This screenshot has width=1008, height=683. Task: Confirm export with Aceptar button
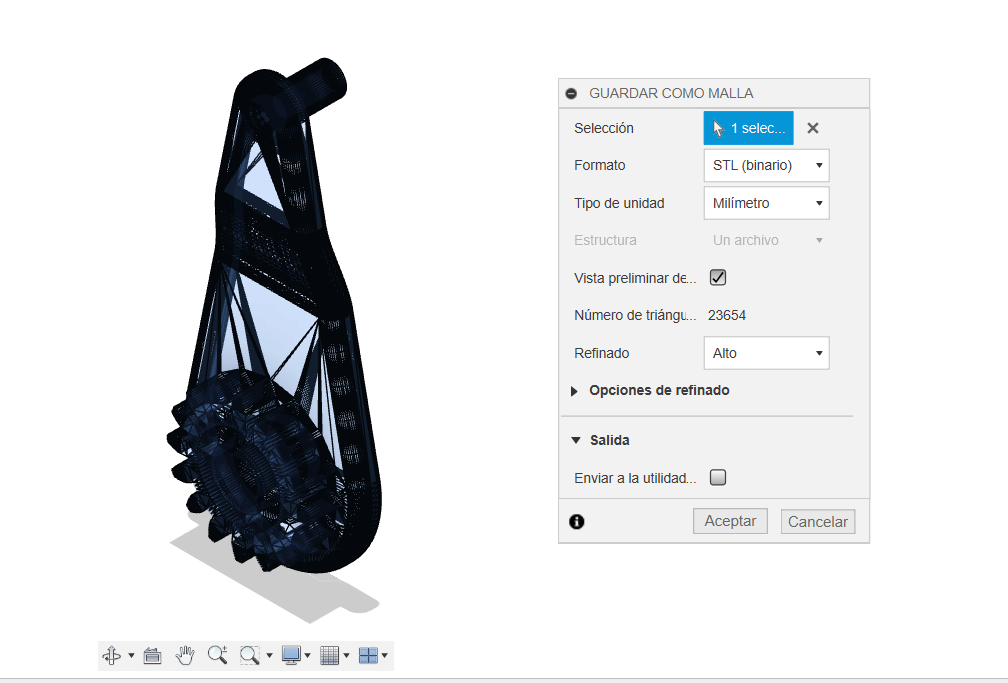pyautogui.click(x=730, y=521)
